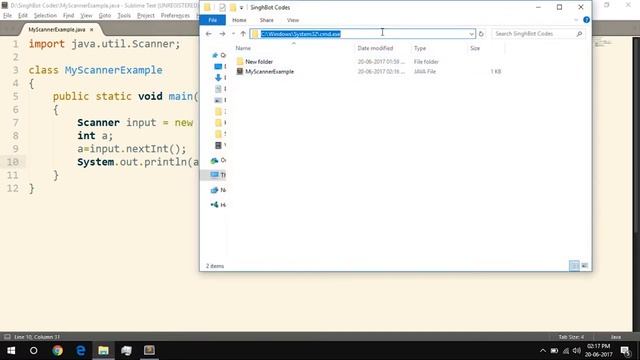
Task: Refresh the SinghBot Codes folder view
Action: [x=481, y=34]
